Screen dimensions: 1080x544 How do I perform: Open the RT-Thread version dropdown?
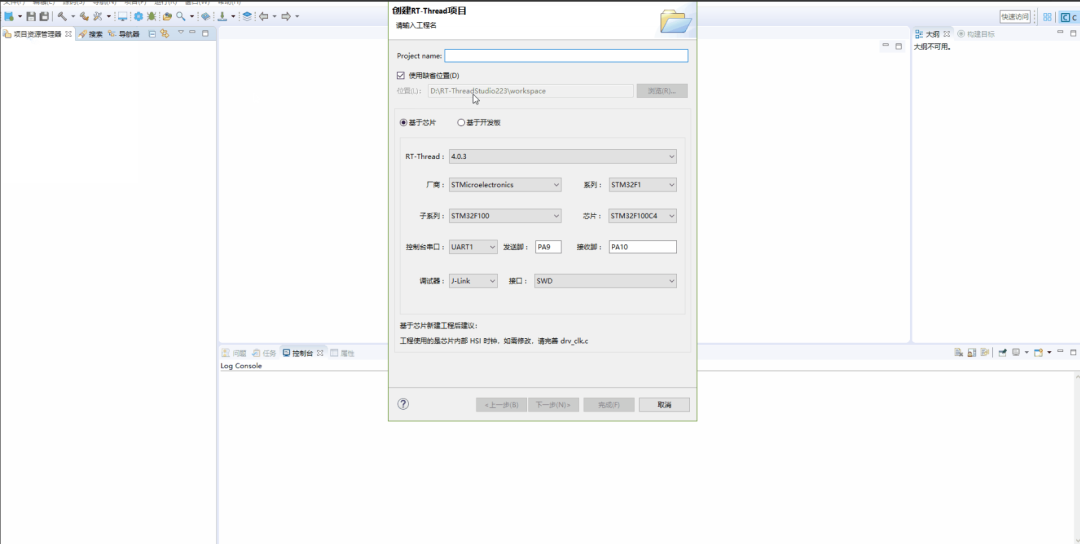coord(562,156)
